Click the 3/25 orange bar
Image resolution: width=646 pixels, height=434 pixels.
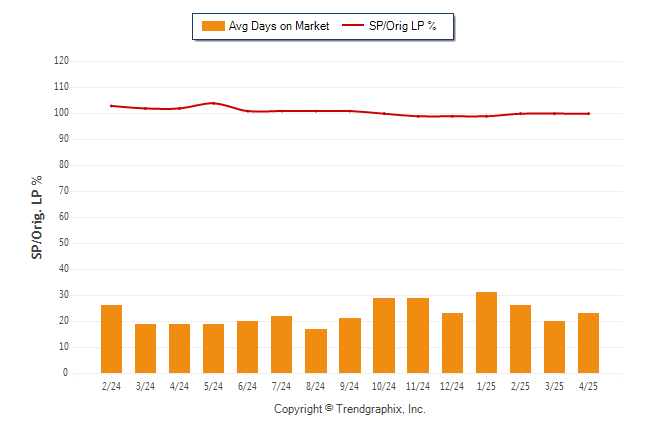pos(554,347)
